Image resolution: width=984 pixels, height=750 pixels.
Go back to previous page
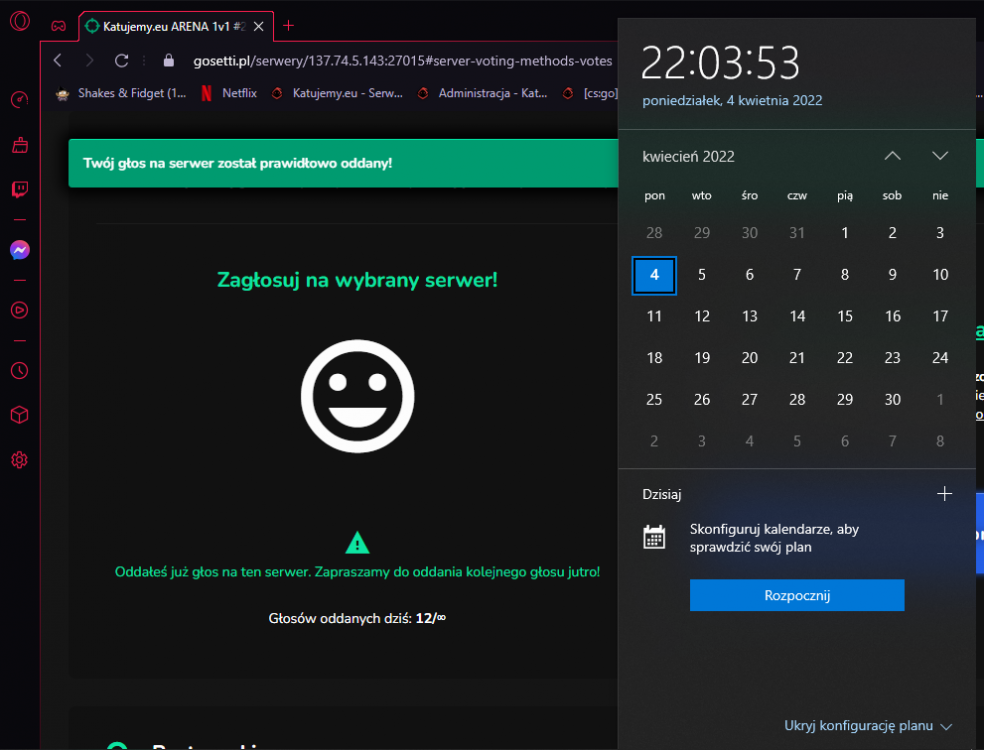(58, 60)
